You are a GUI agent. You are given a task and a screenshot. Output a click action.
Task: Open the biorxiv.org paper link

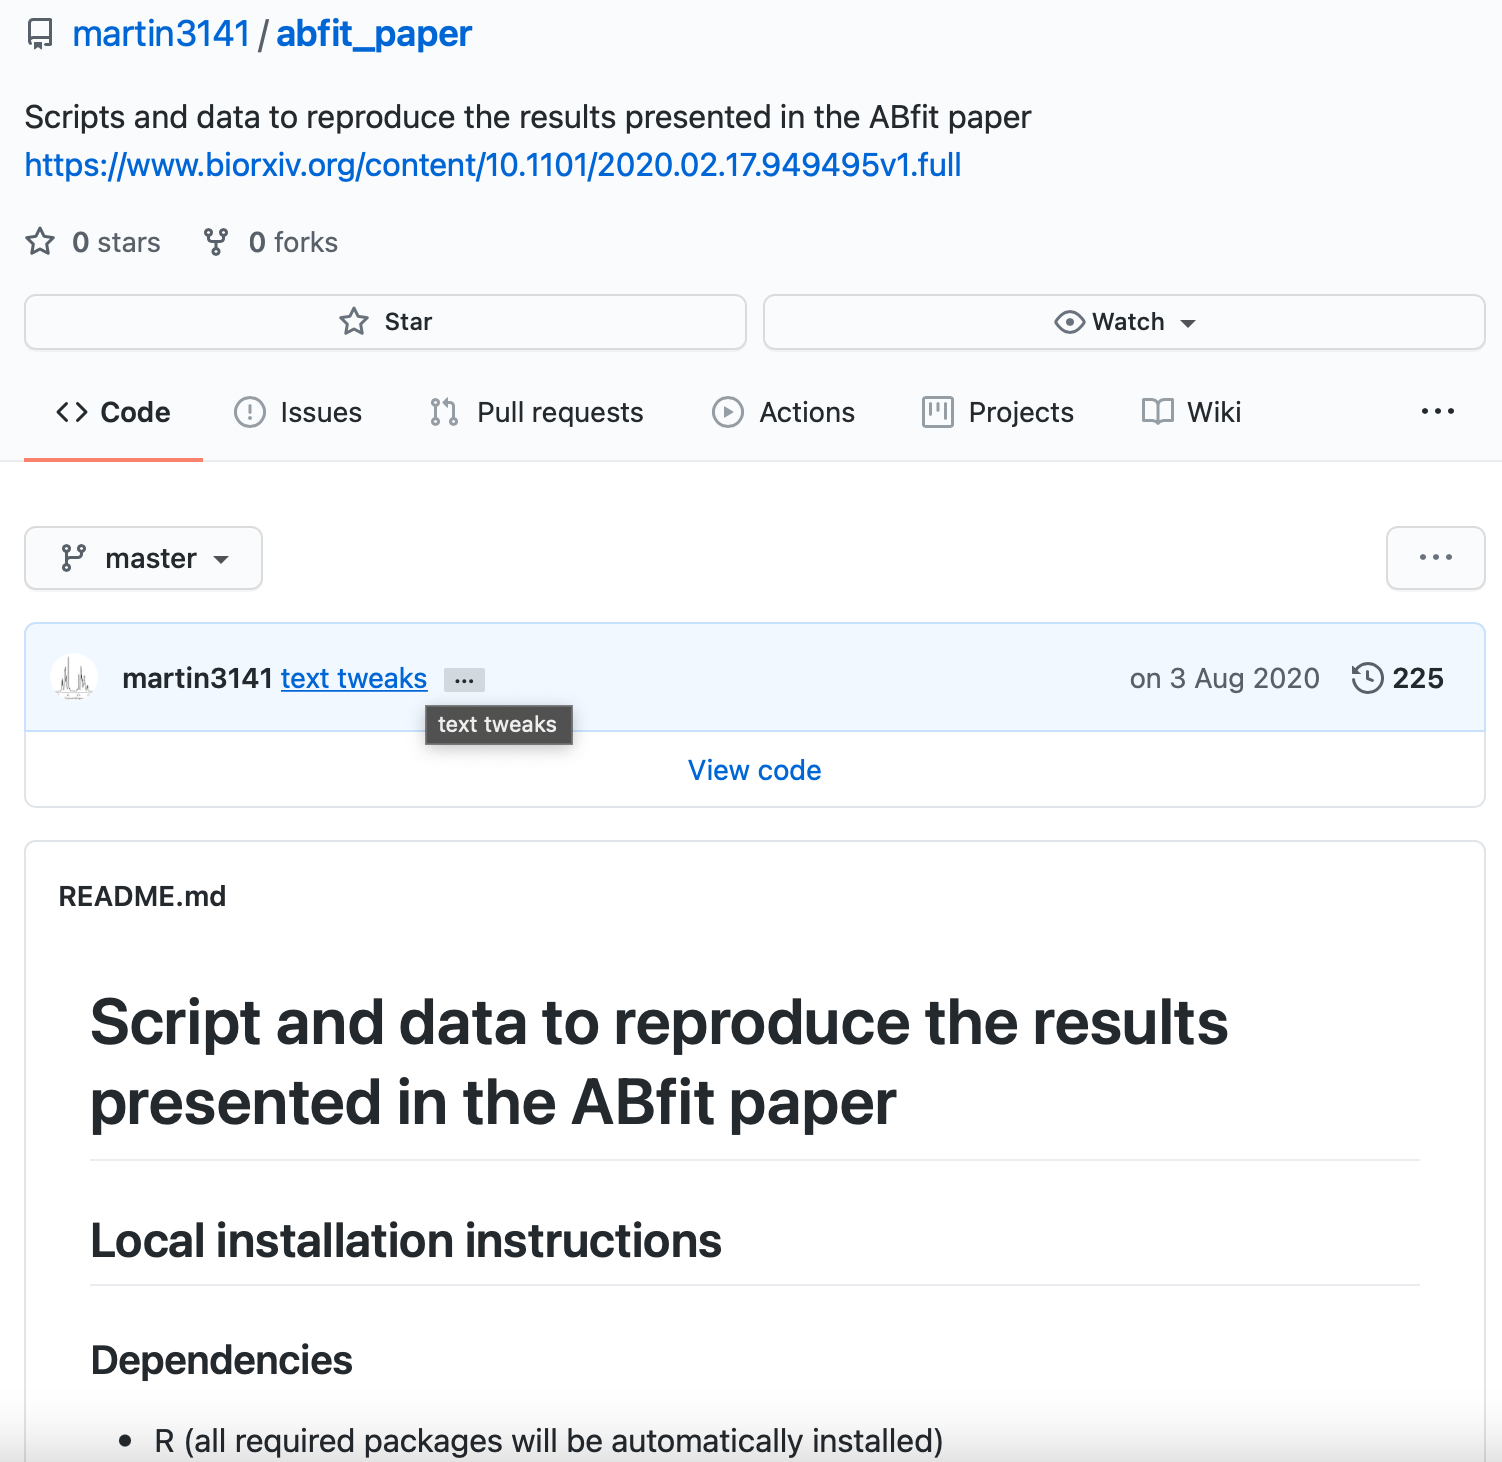tap(493, 165)
